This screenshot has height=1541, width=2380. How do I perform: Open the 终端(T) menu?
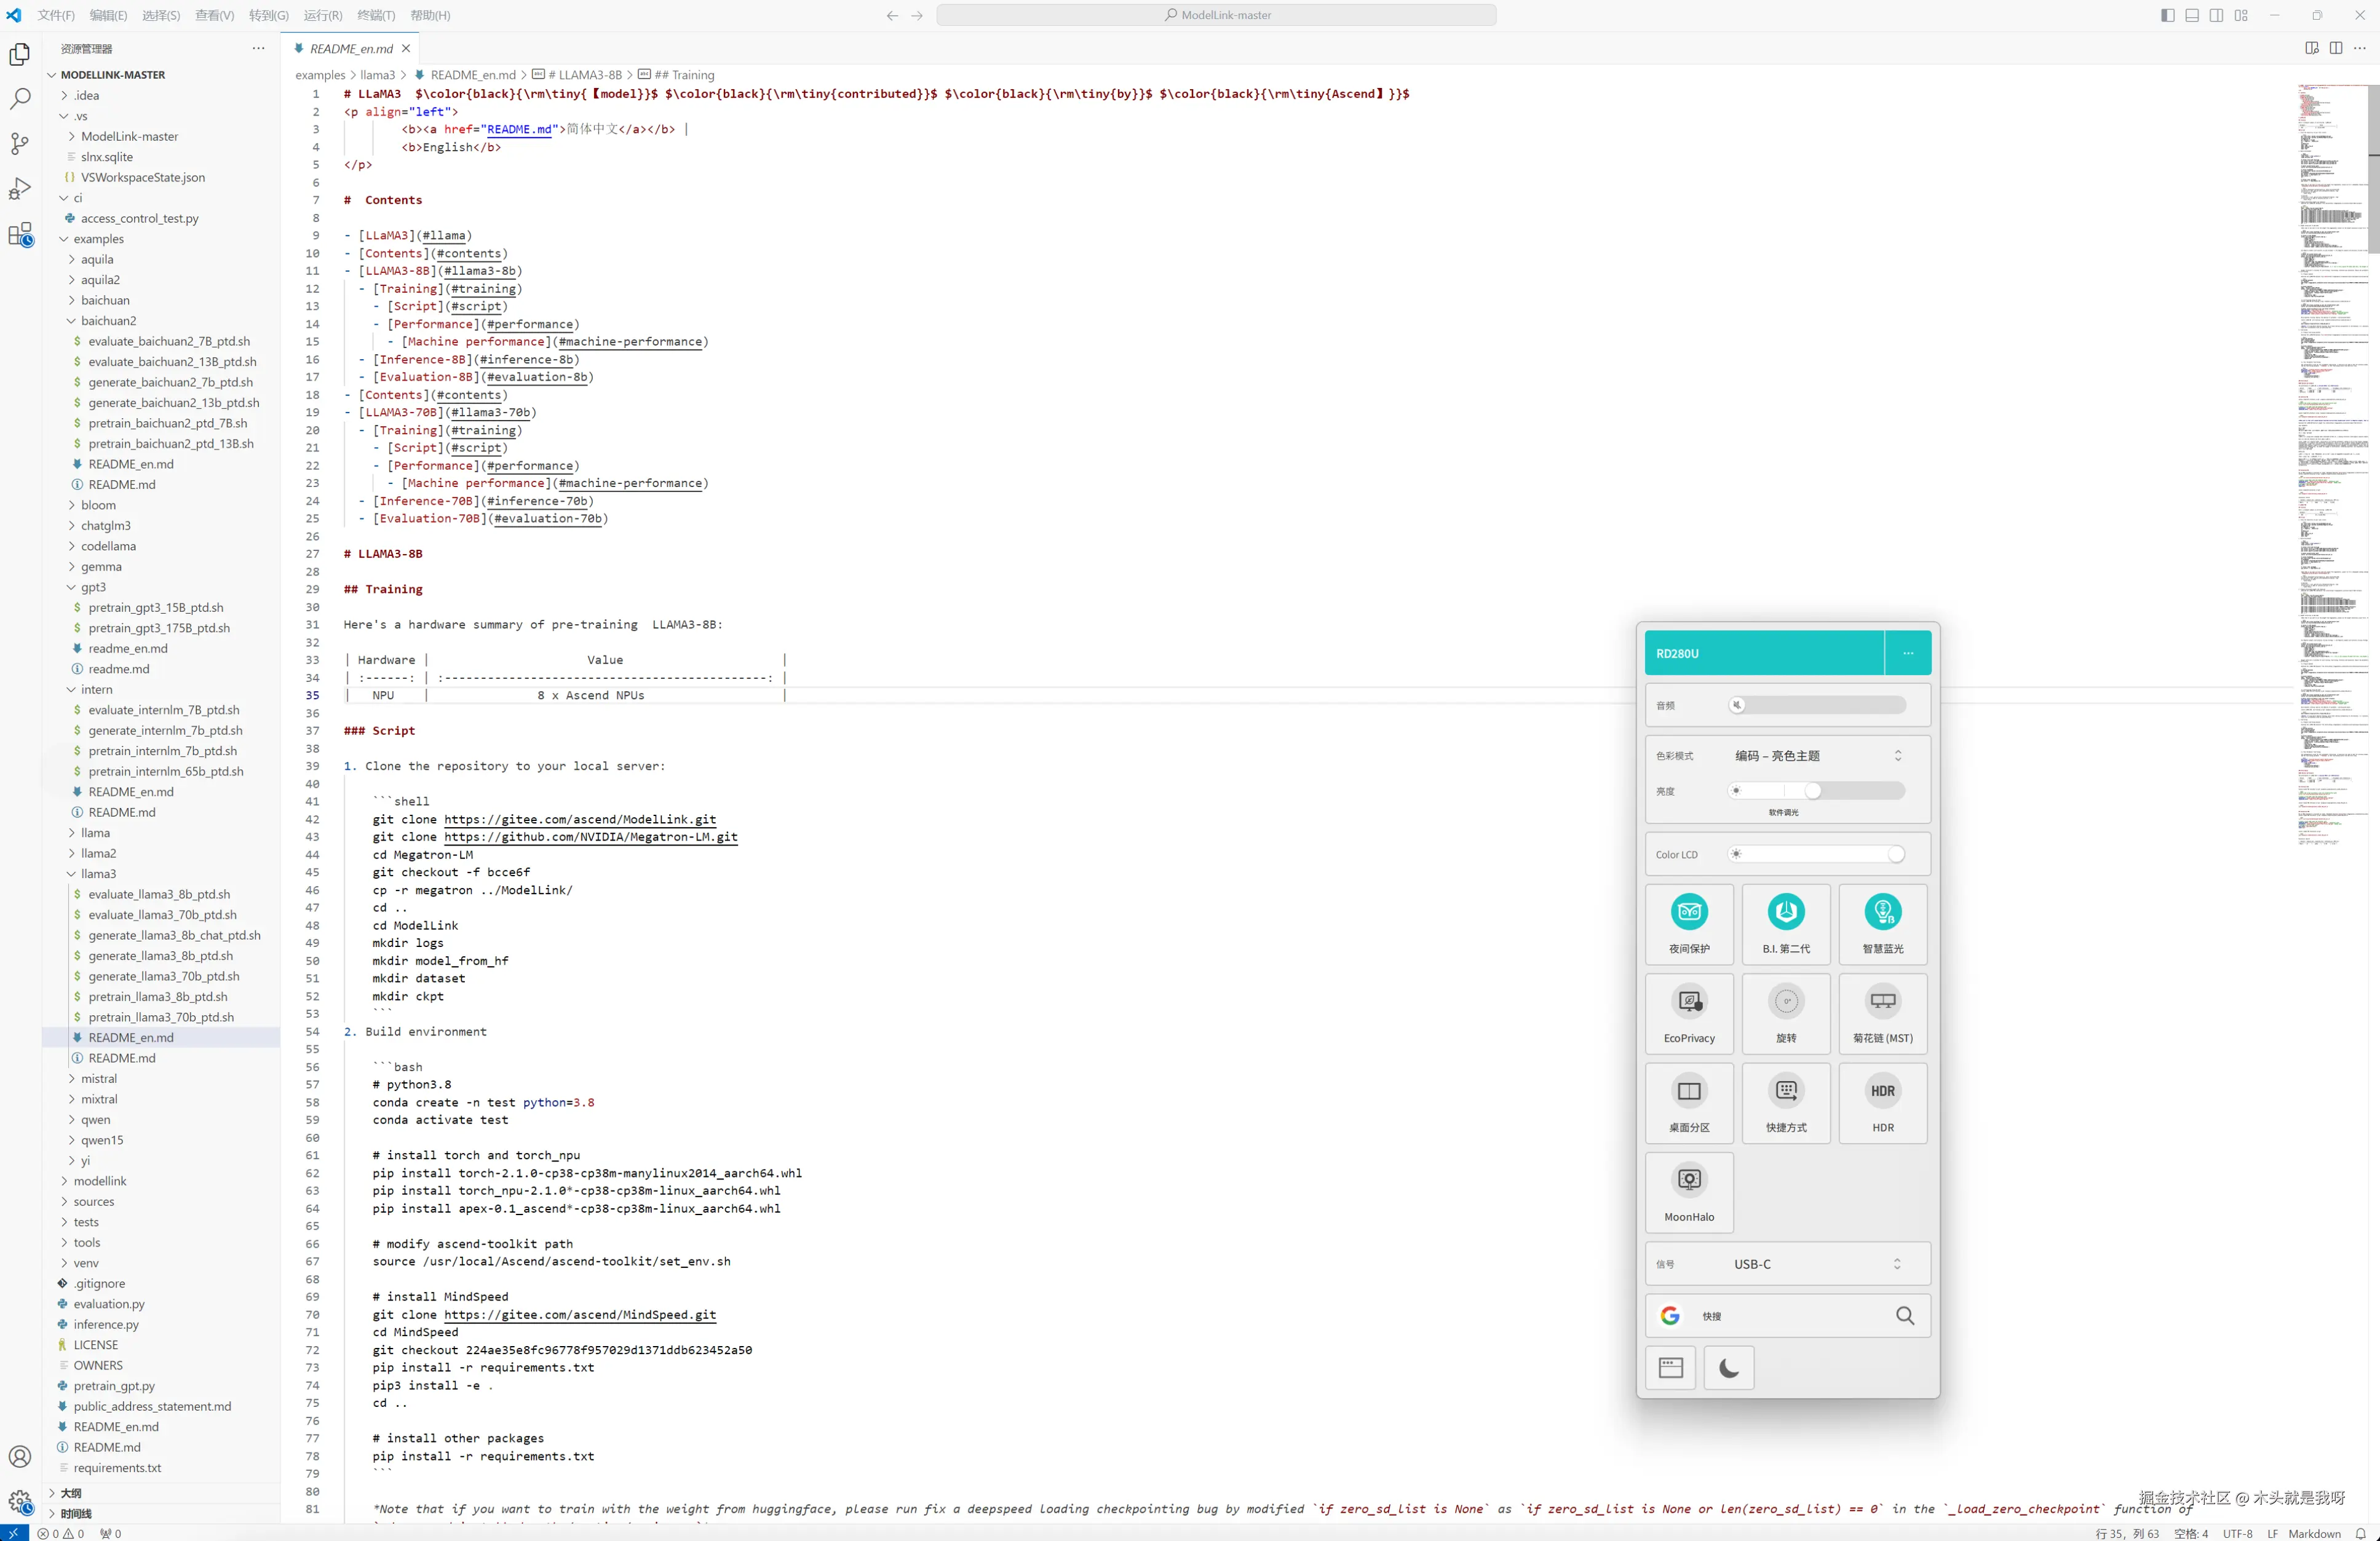click(376, 15)
